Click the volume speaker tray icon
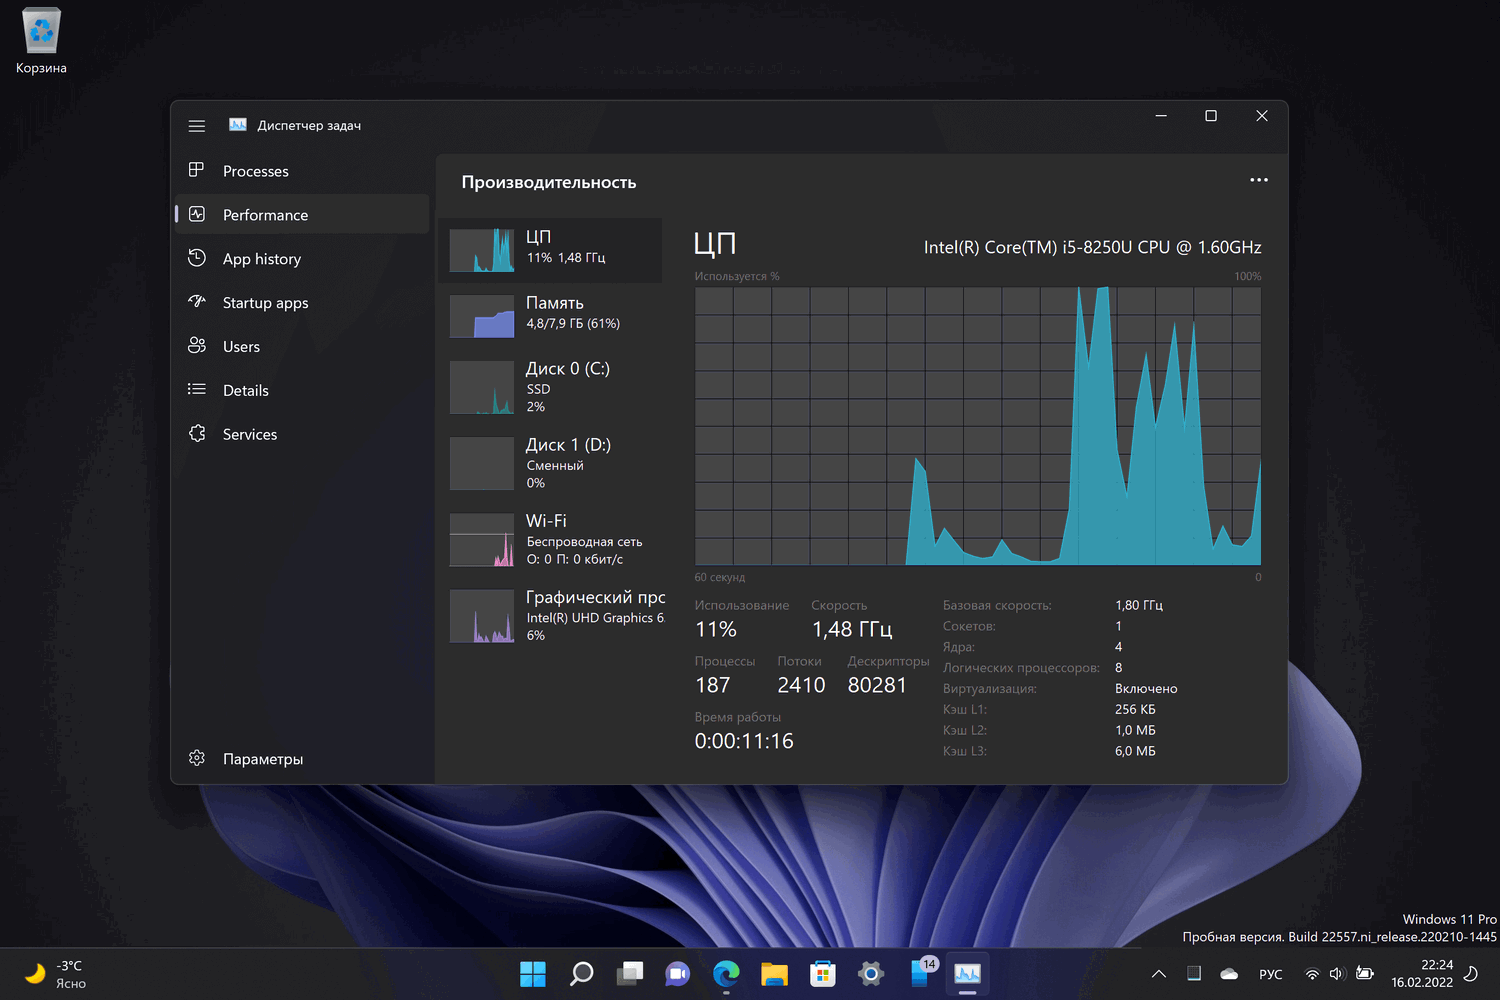Screen dimensions: 1500x1000 [x=1337, y=974]
